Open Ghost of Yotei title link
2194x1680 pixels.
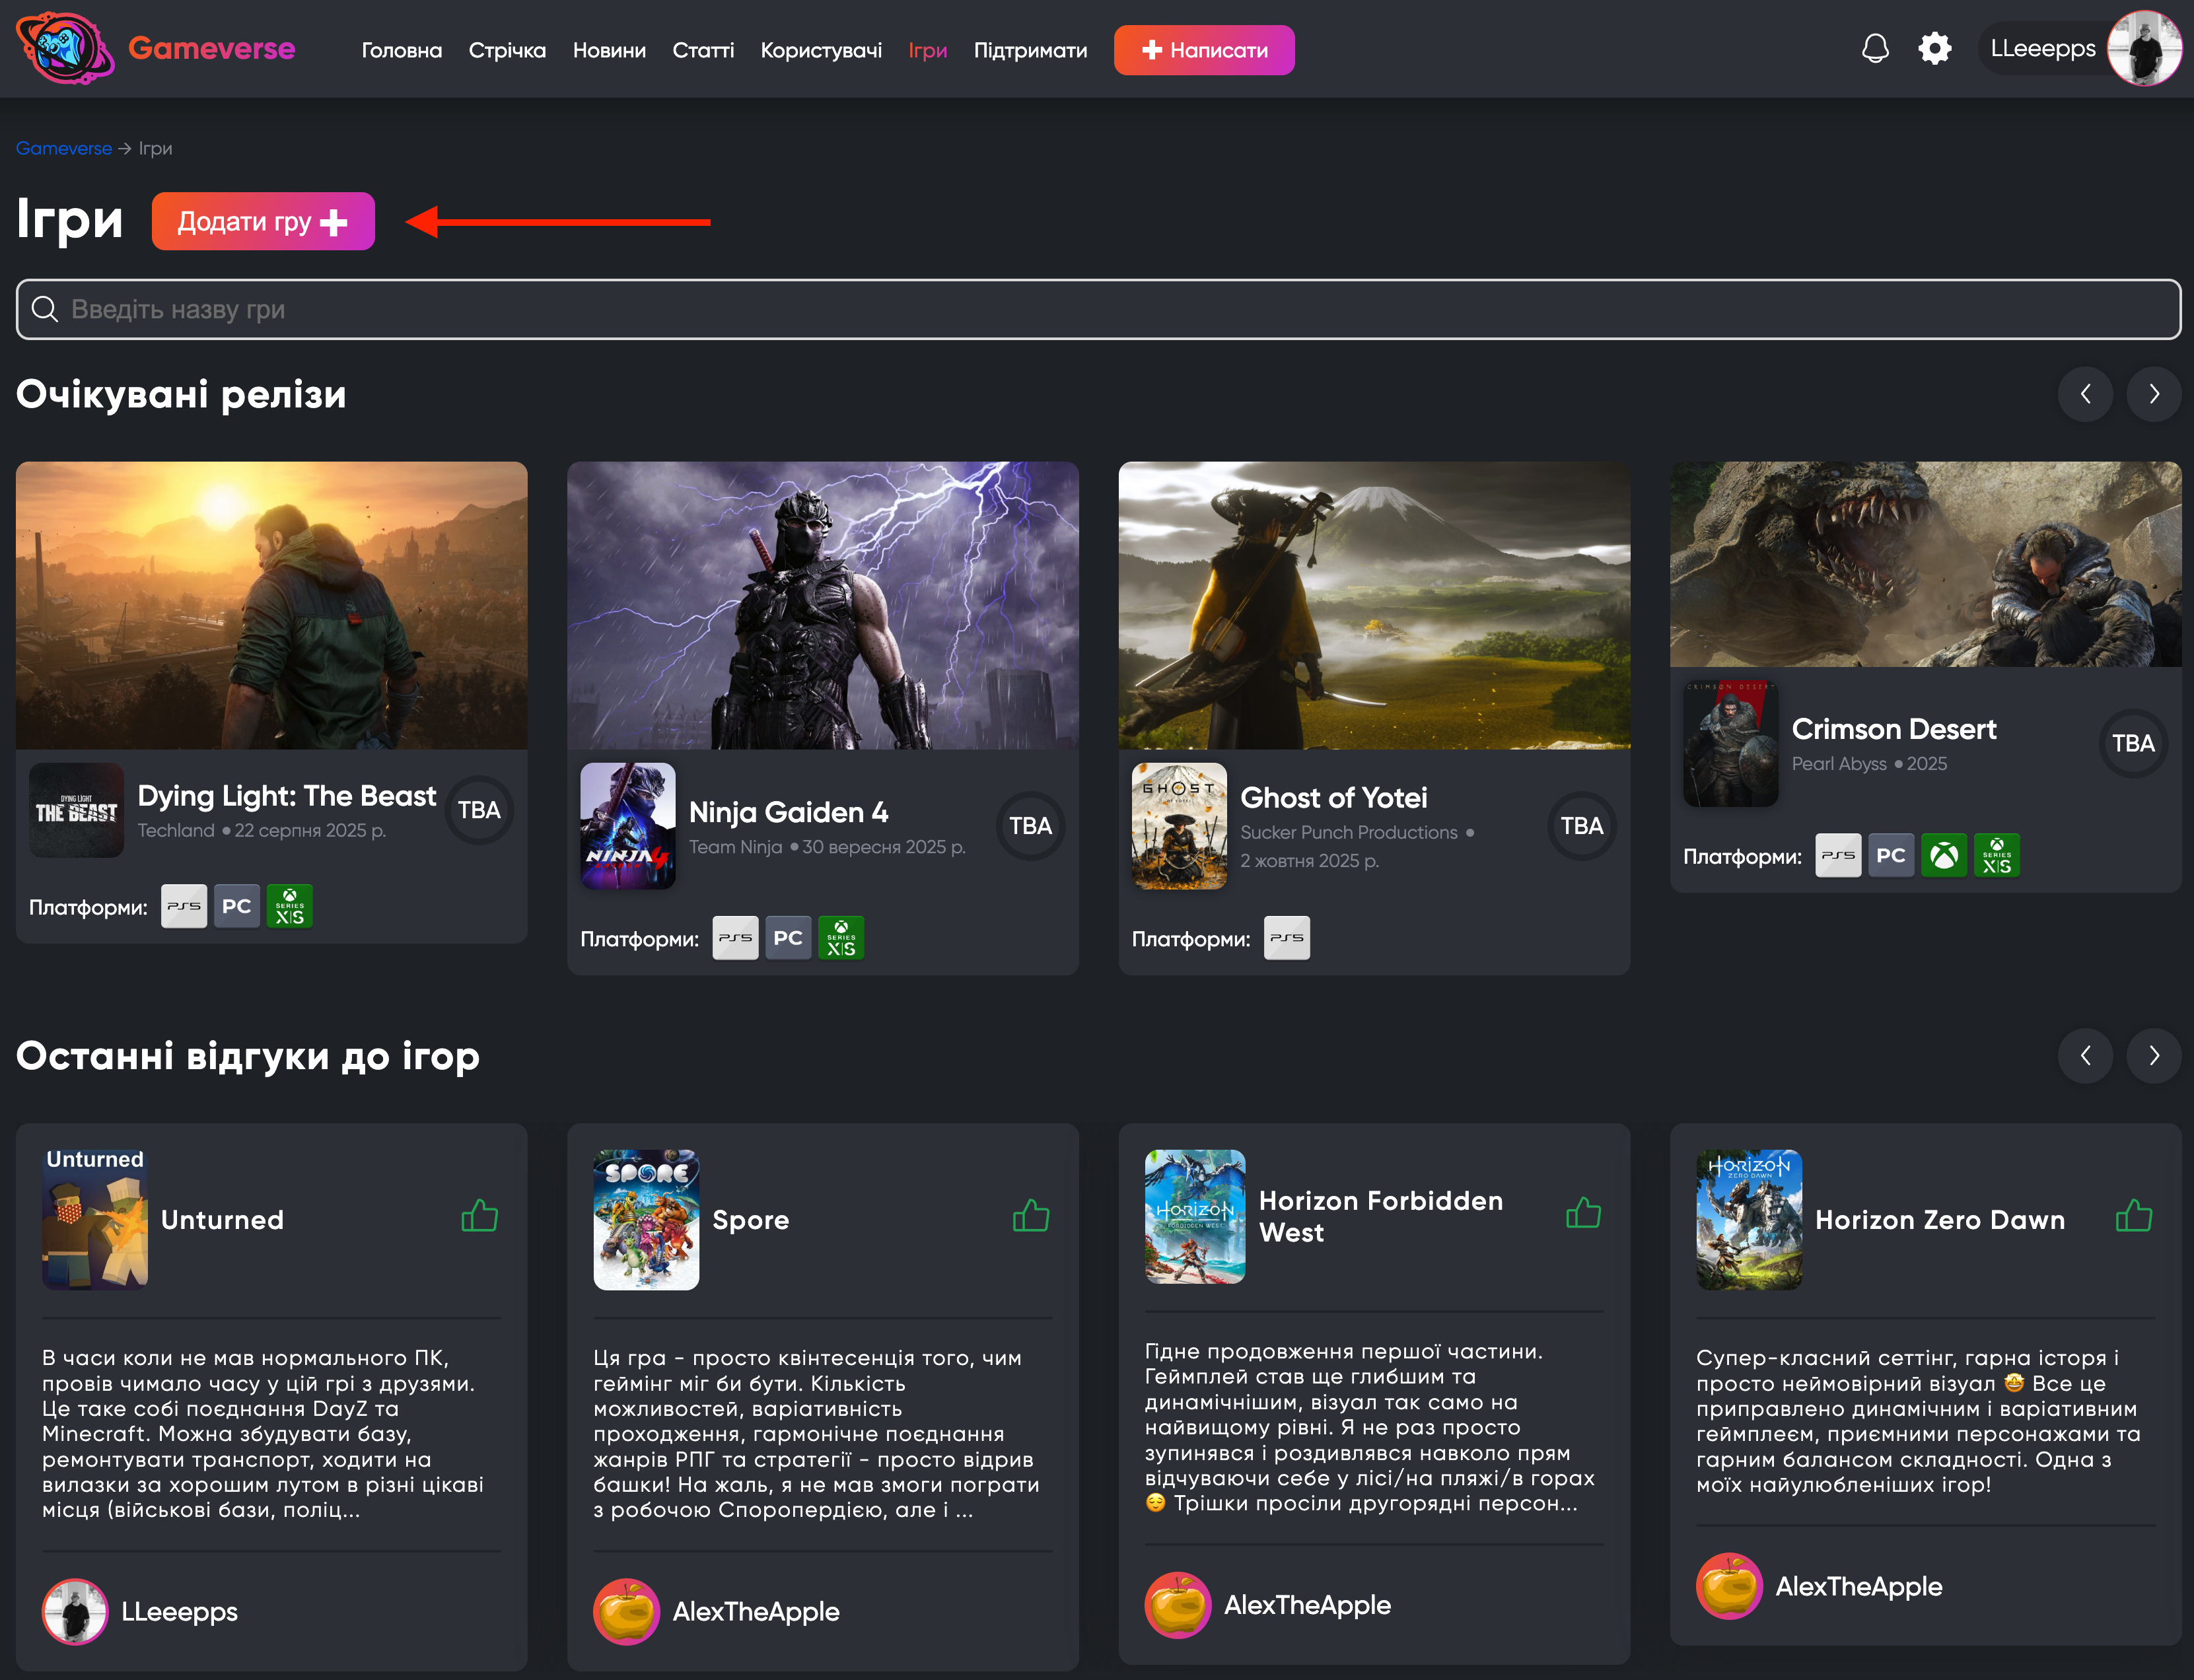[x=1334, y=798]
